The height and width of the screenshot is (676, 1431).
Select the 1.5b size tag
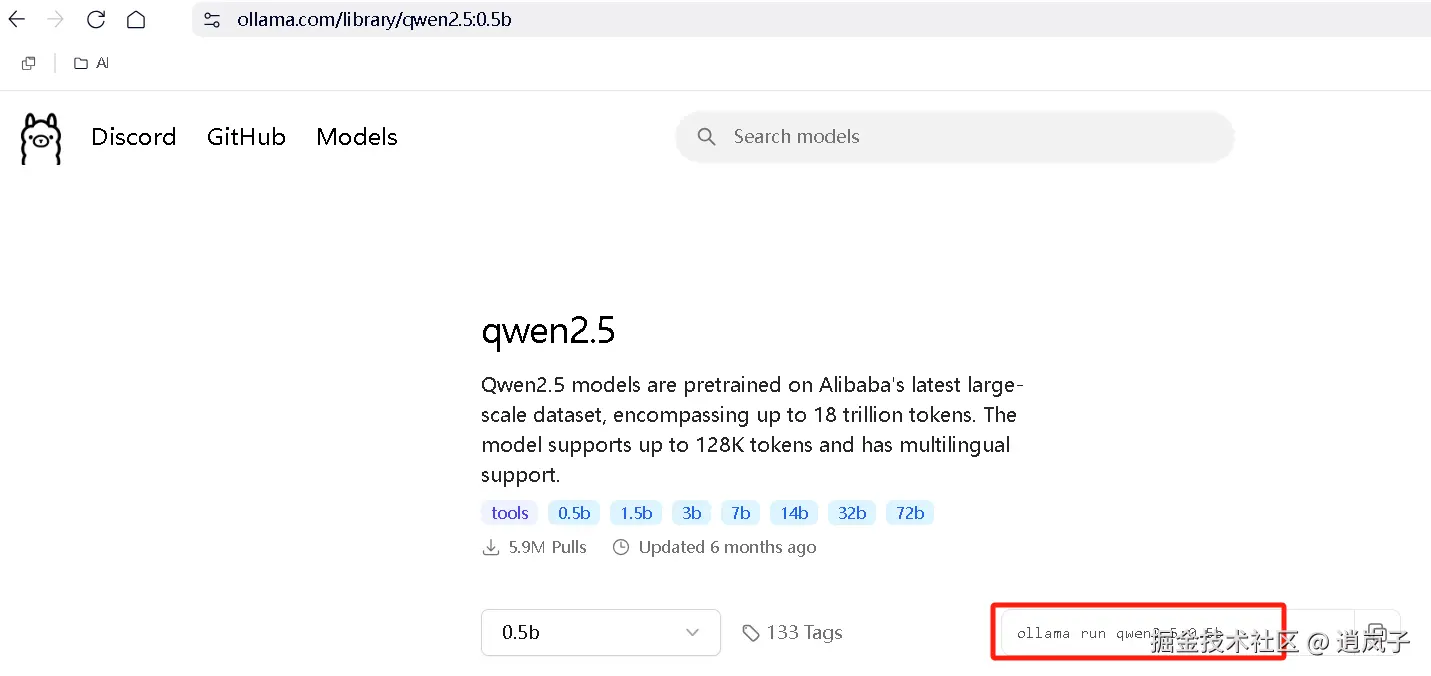(636, 513)
